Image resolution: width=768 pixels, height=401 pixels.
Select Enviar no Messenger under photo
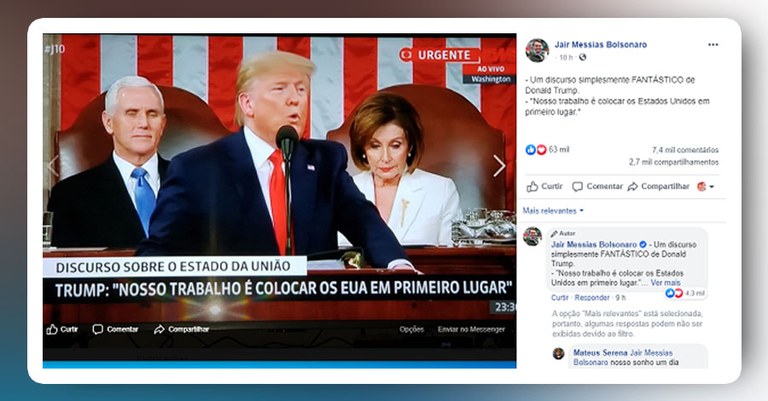(471, 330)
